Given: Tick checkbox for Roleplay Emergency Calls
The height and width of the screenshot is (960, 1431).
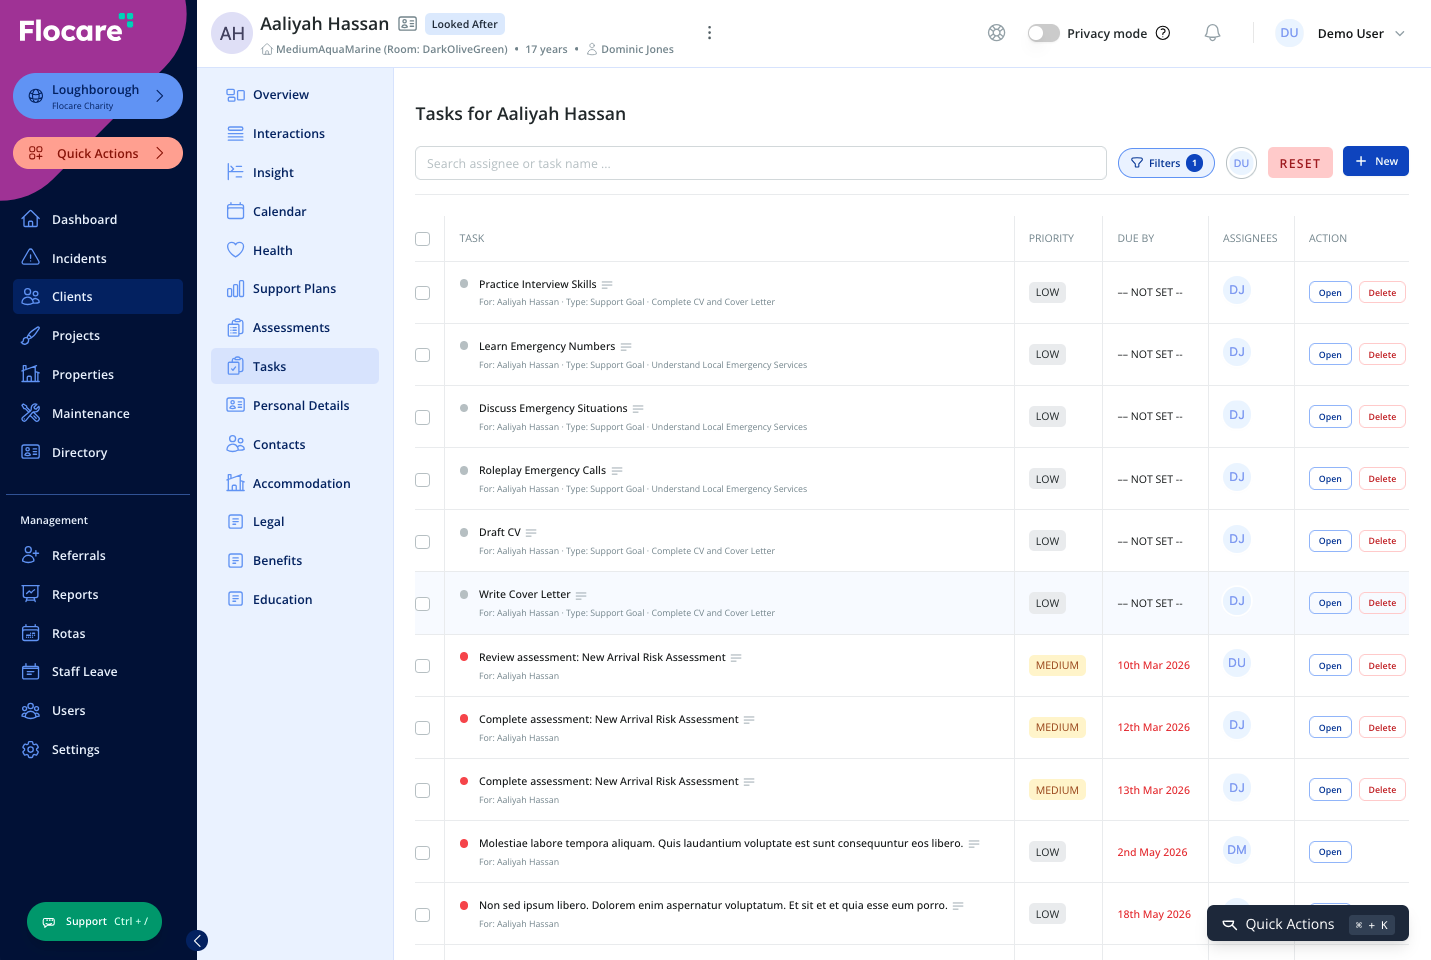Looking at the screenshot, I should coord(422,480).
